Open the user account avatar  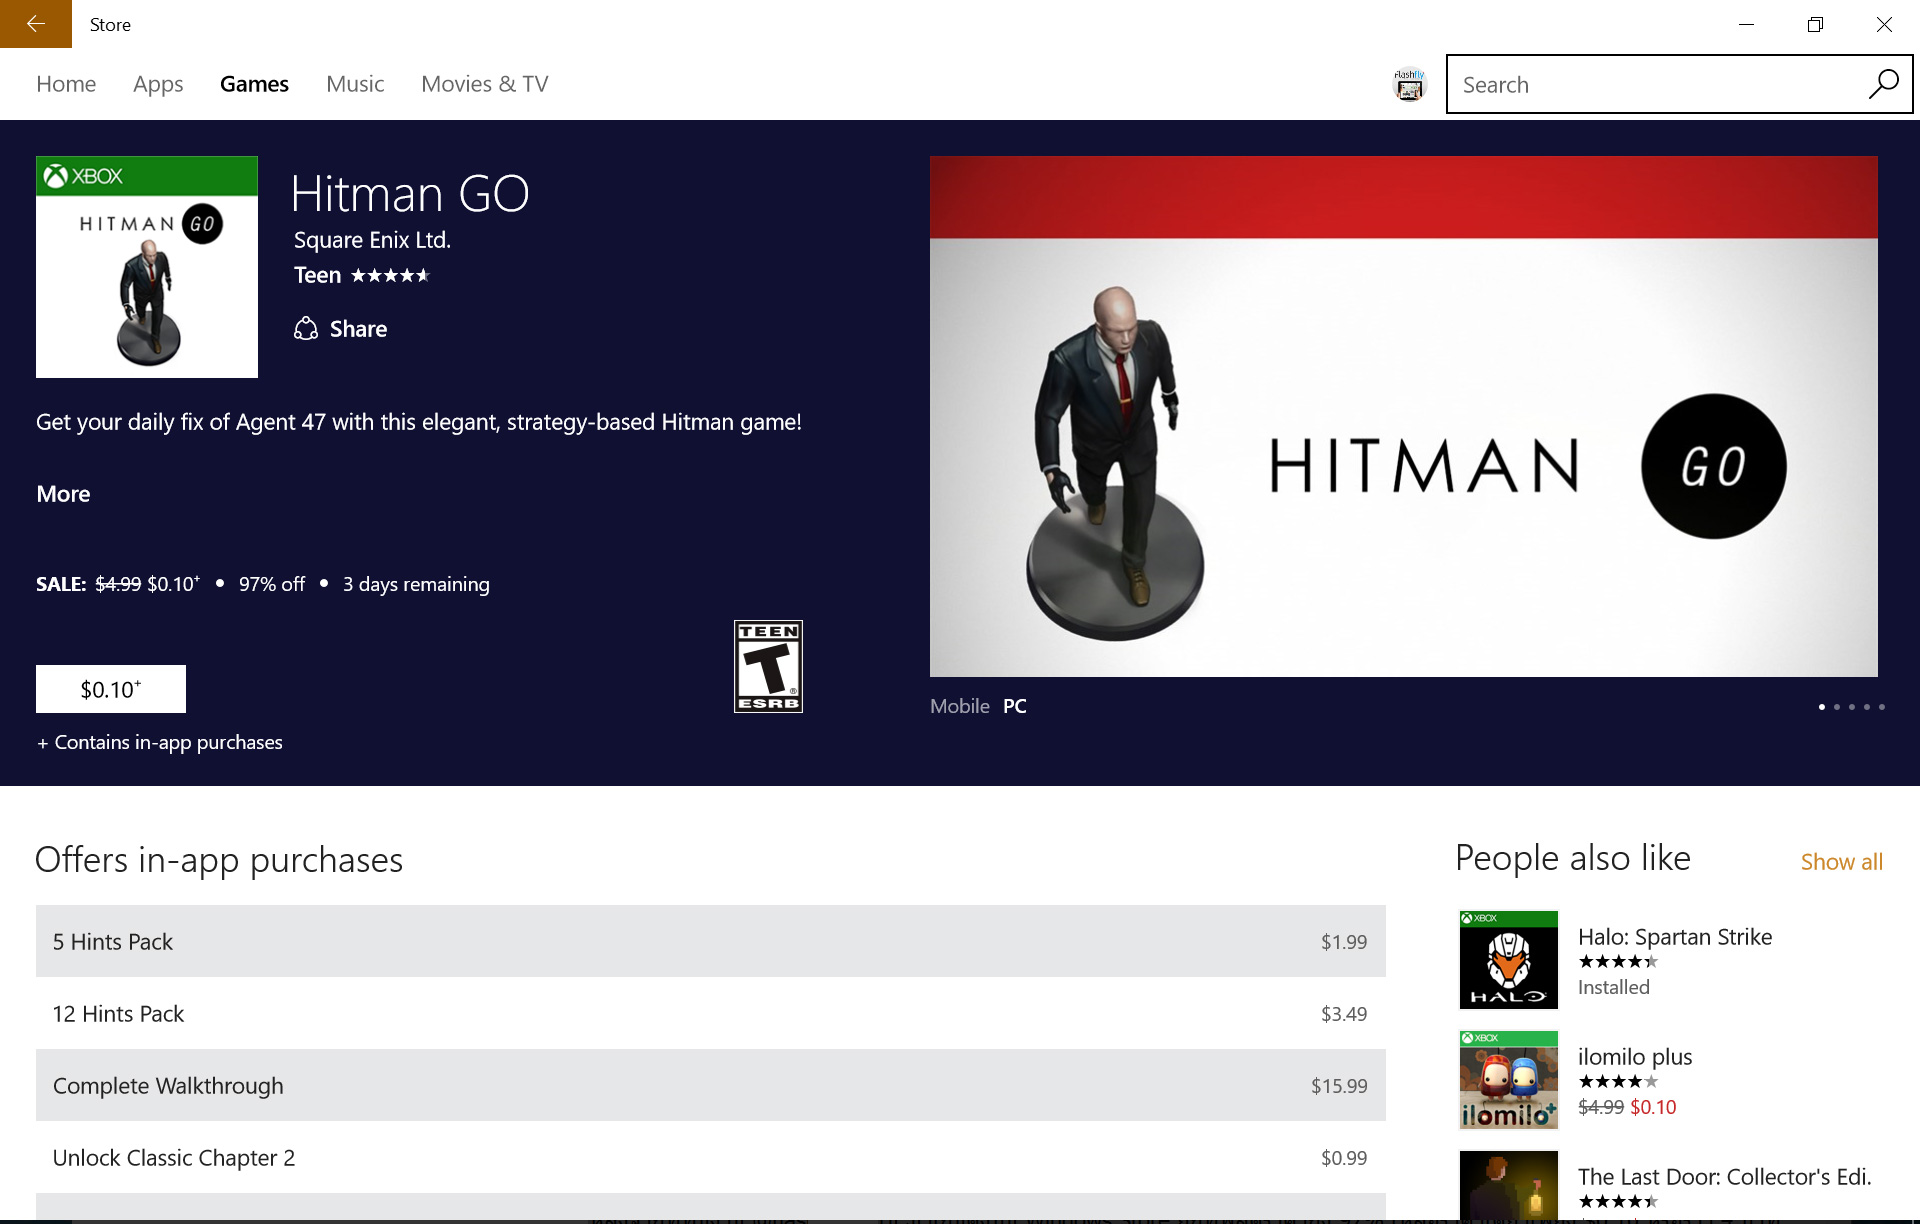coord(1409,85)
